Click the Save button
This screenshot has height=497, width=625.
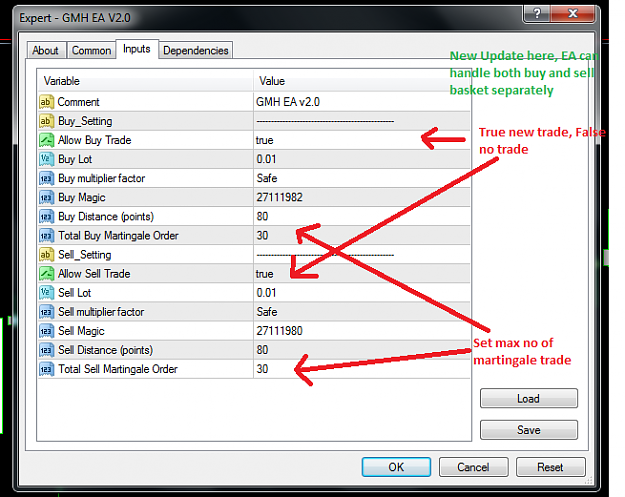coord(529,430)
